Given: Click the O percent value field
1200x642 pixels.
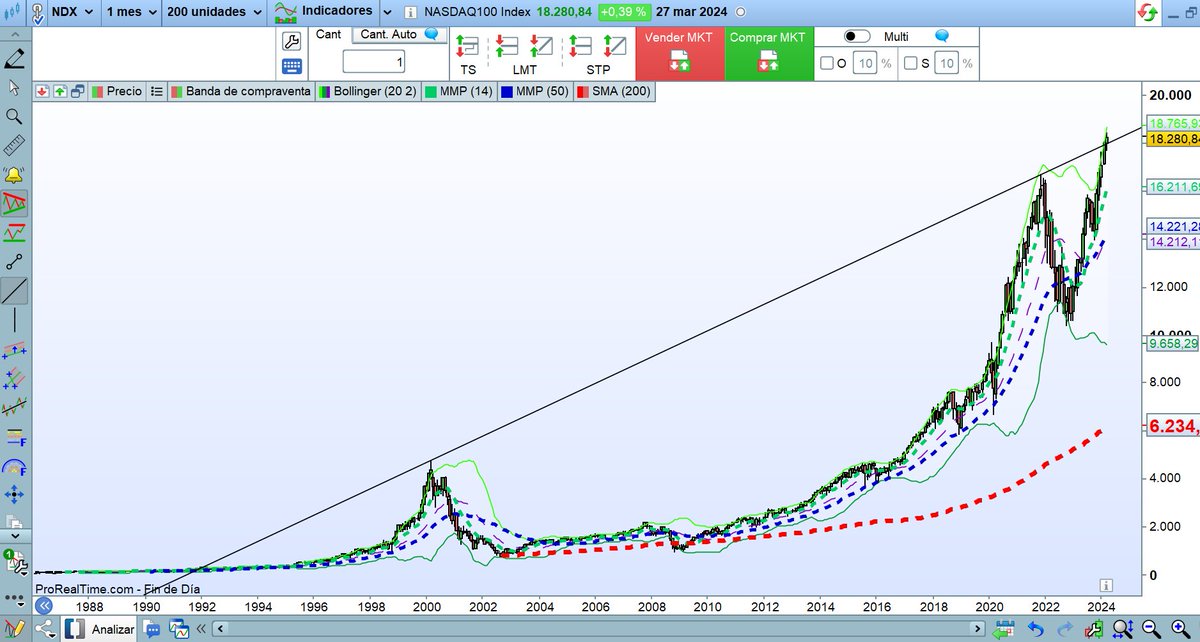Looking at the screenshot, I should point(863,63).
